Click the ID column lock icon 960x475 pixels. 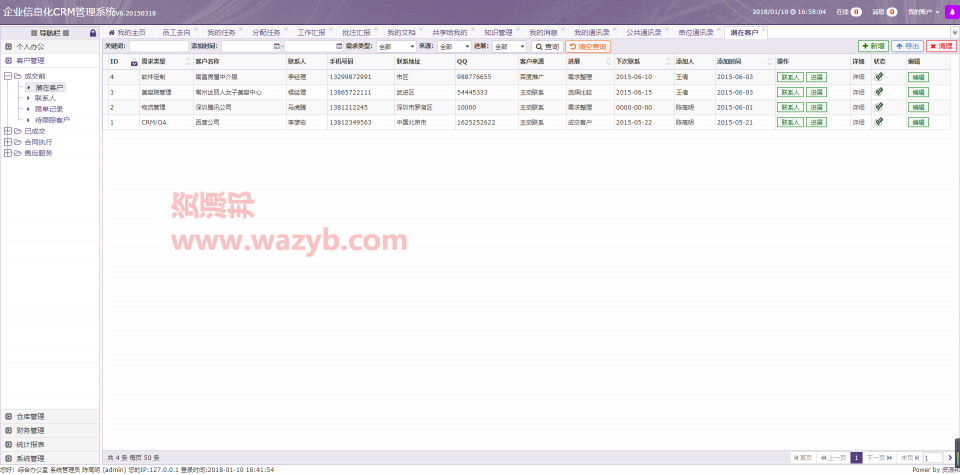[134, 62]
